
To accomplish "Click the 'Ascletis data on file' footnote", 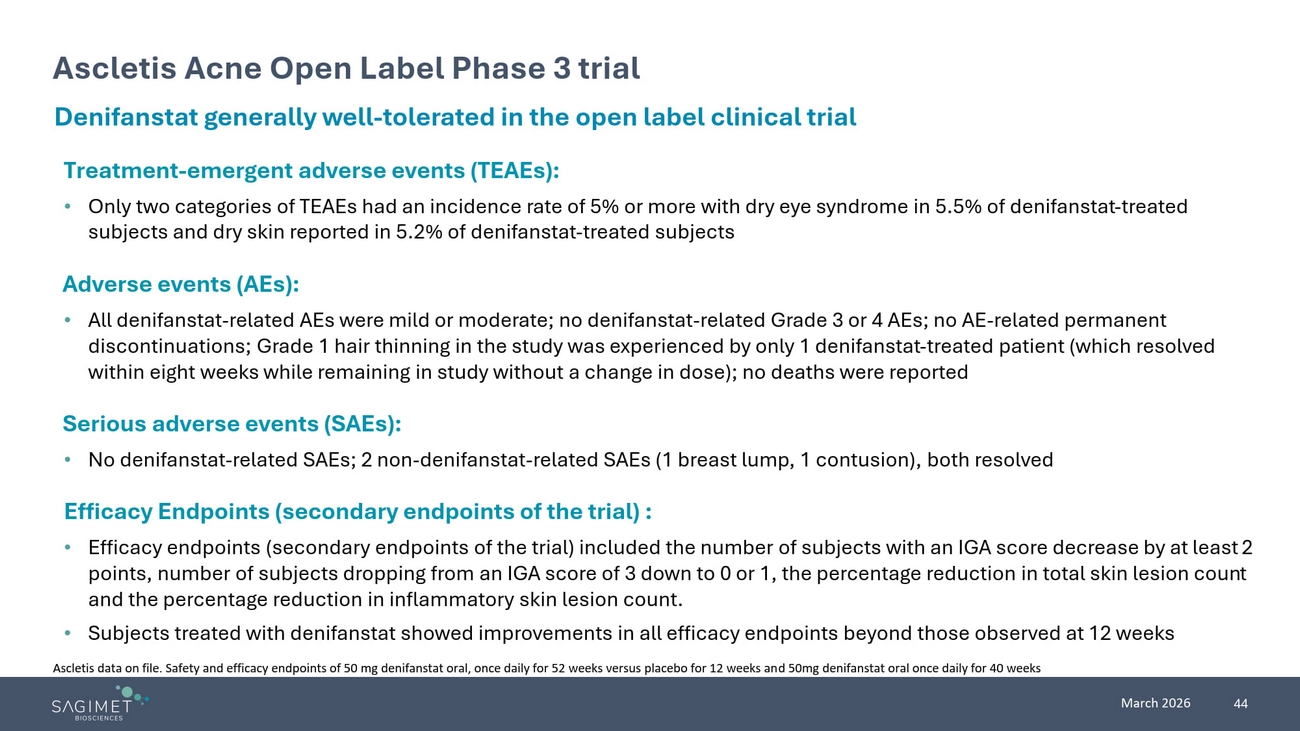I will 546,669.
